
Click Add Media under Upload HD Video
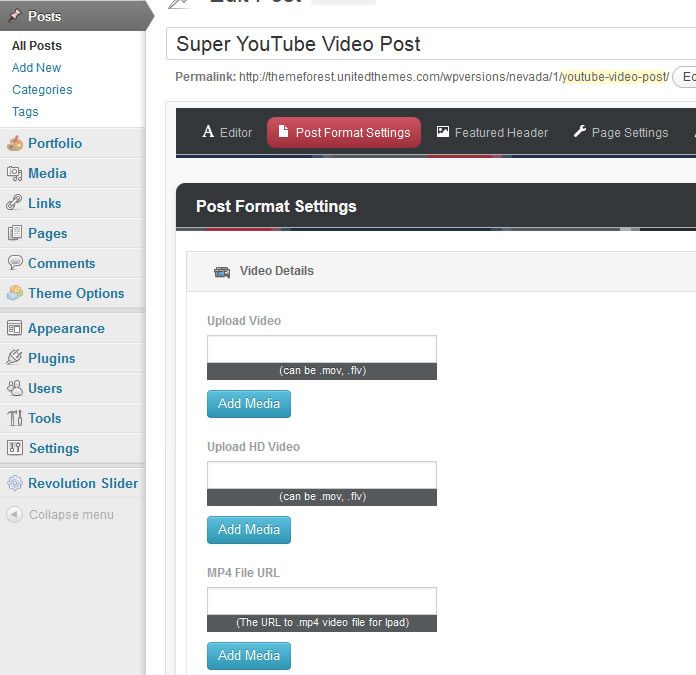pyautogui.click(x=249, y=530)
